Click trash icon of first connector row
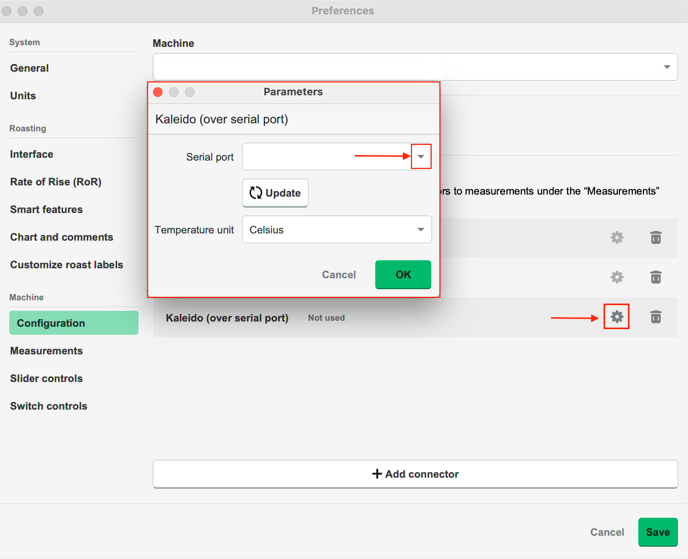The height and width of the screenshot is (559, 688). point(656,237)
